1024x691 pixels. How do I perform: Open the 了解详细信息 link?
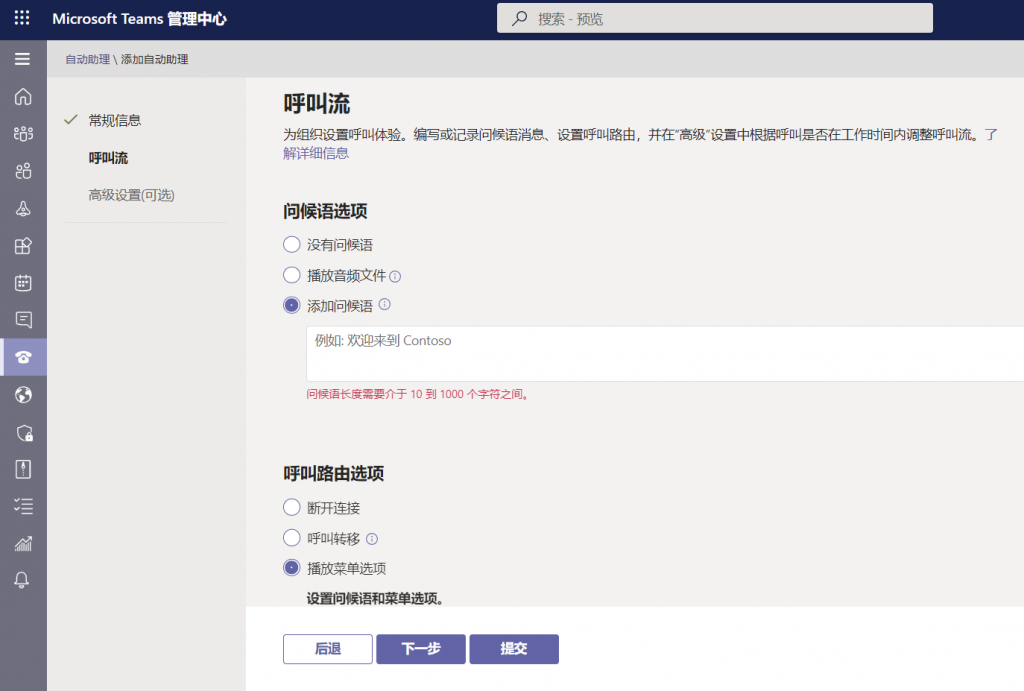315,153
